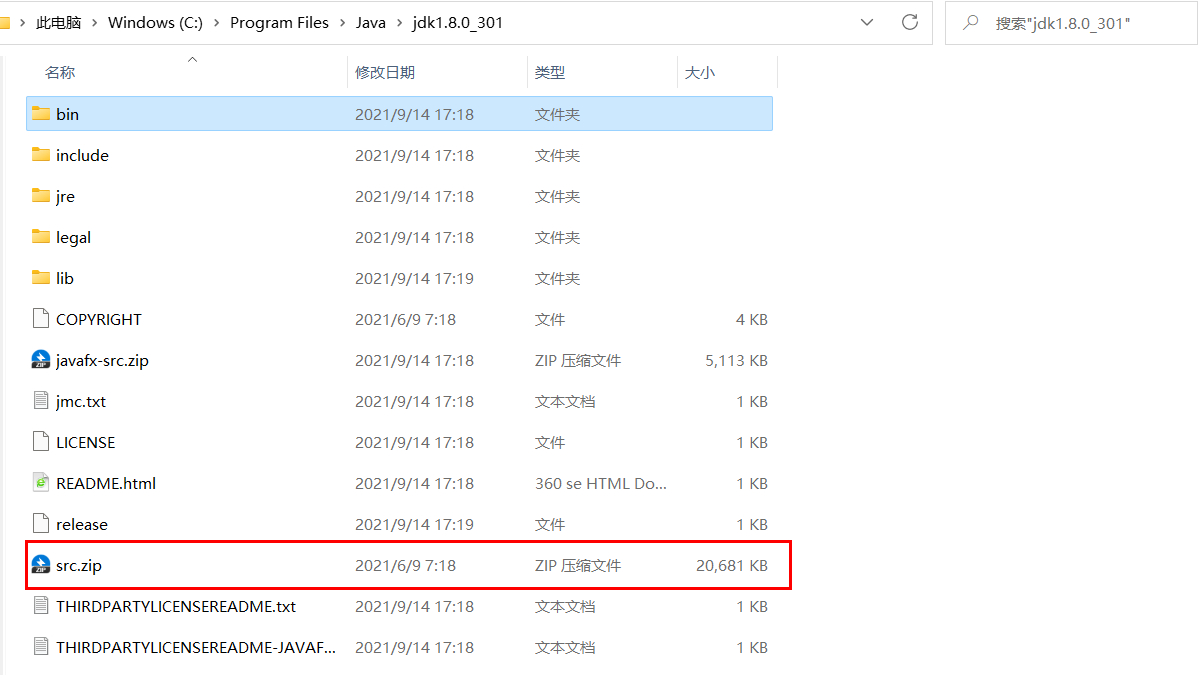Viewport: 1204px width, 675px height.
Task: Open the address bar history dropdown
Action: [867, 22]
